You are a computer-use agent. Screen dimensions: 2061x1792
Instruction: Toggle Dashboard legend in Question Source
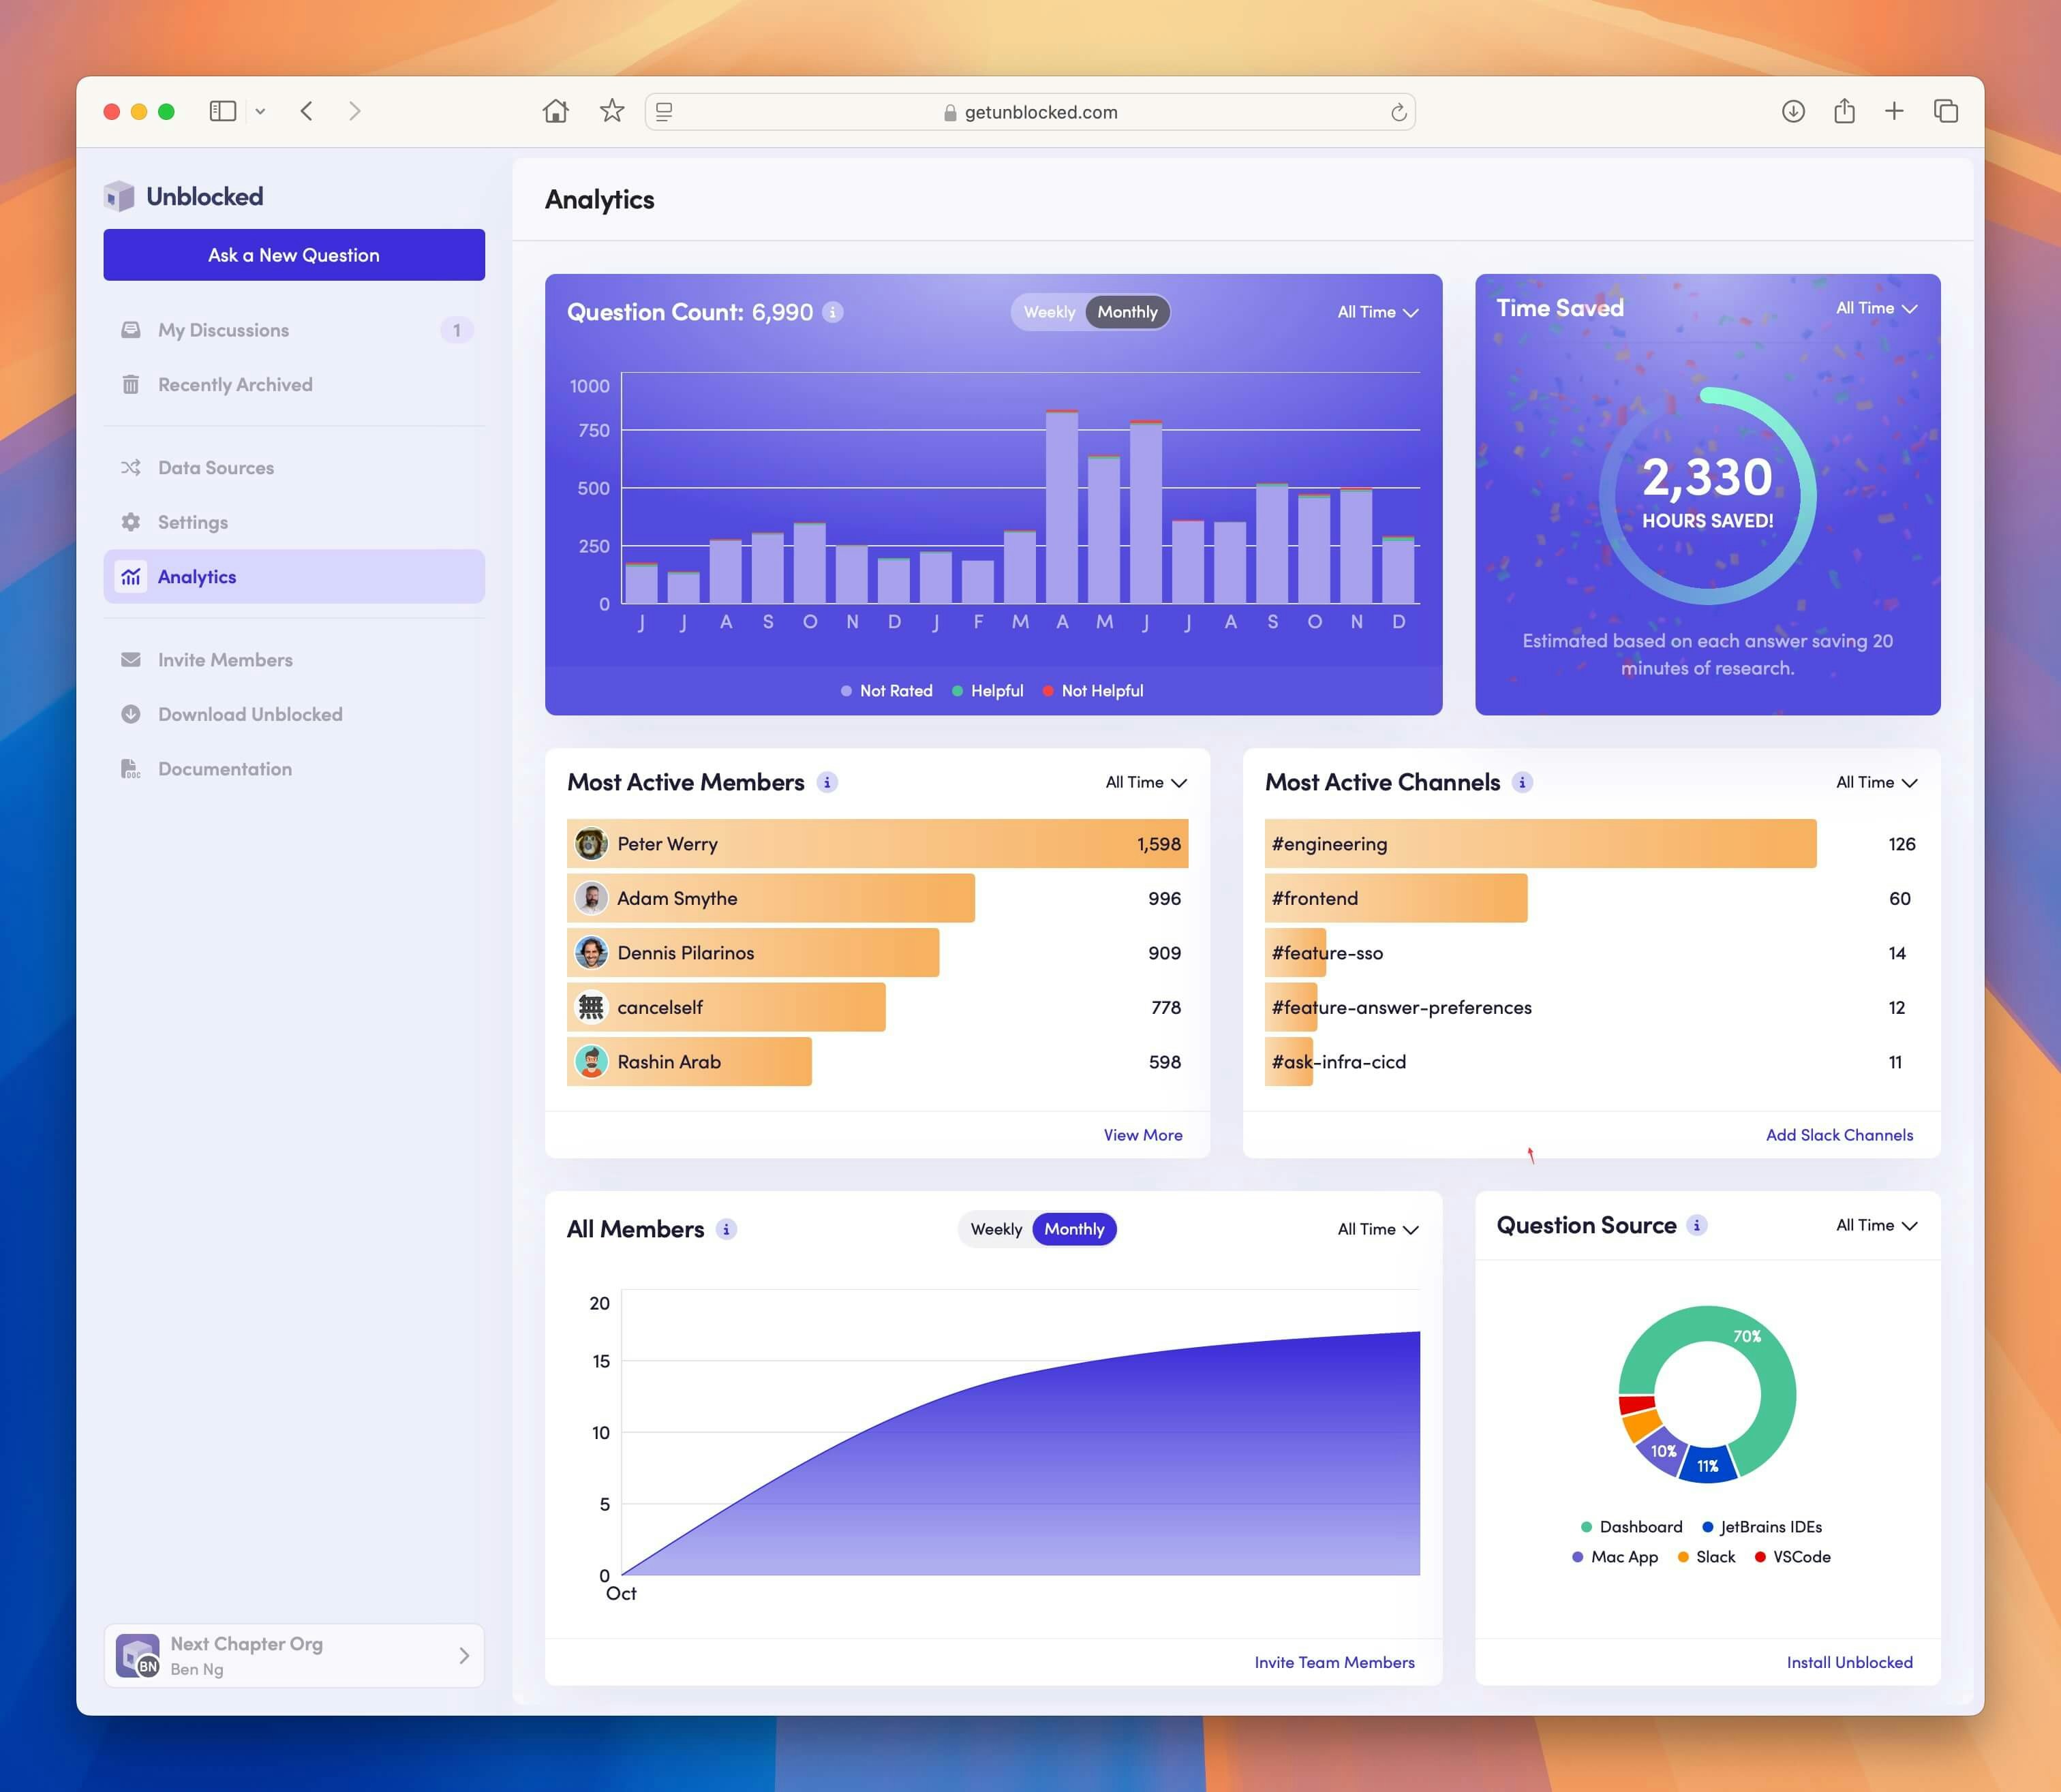[1632, 1527]
